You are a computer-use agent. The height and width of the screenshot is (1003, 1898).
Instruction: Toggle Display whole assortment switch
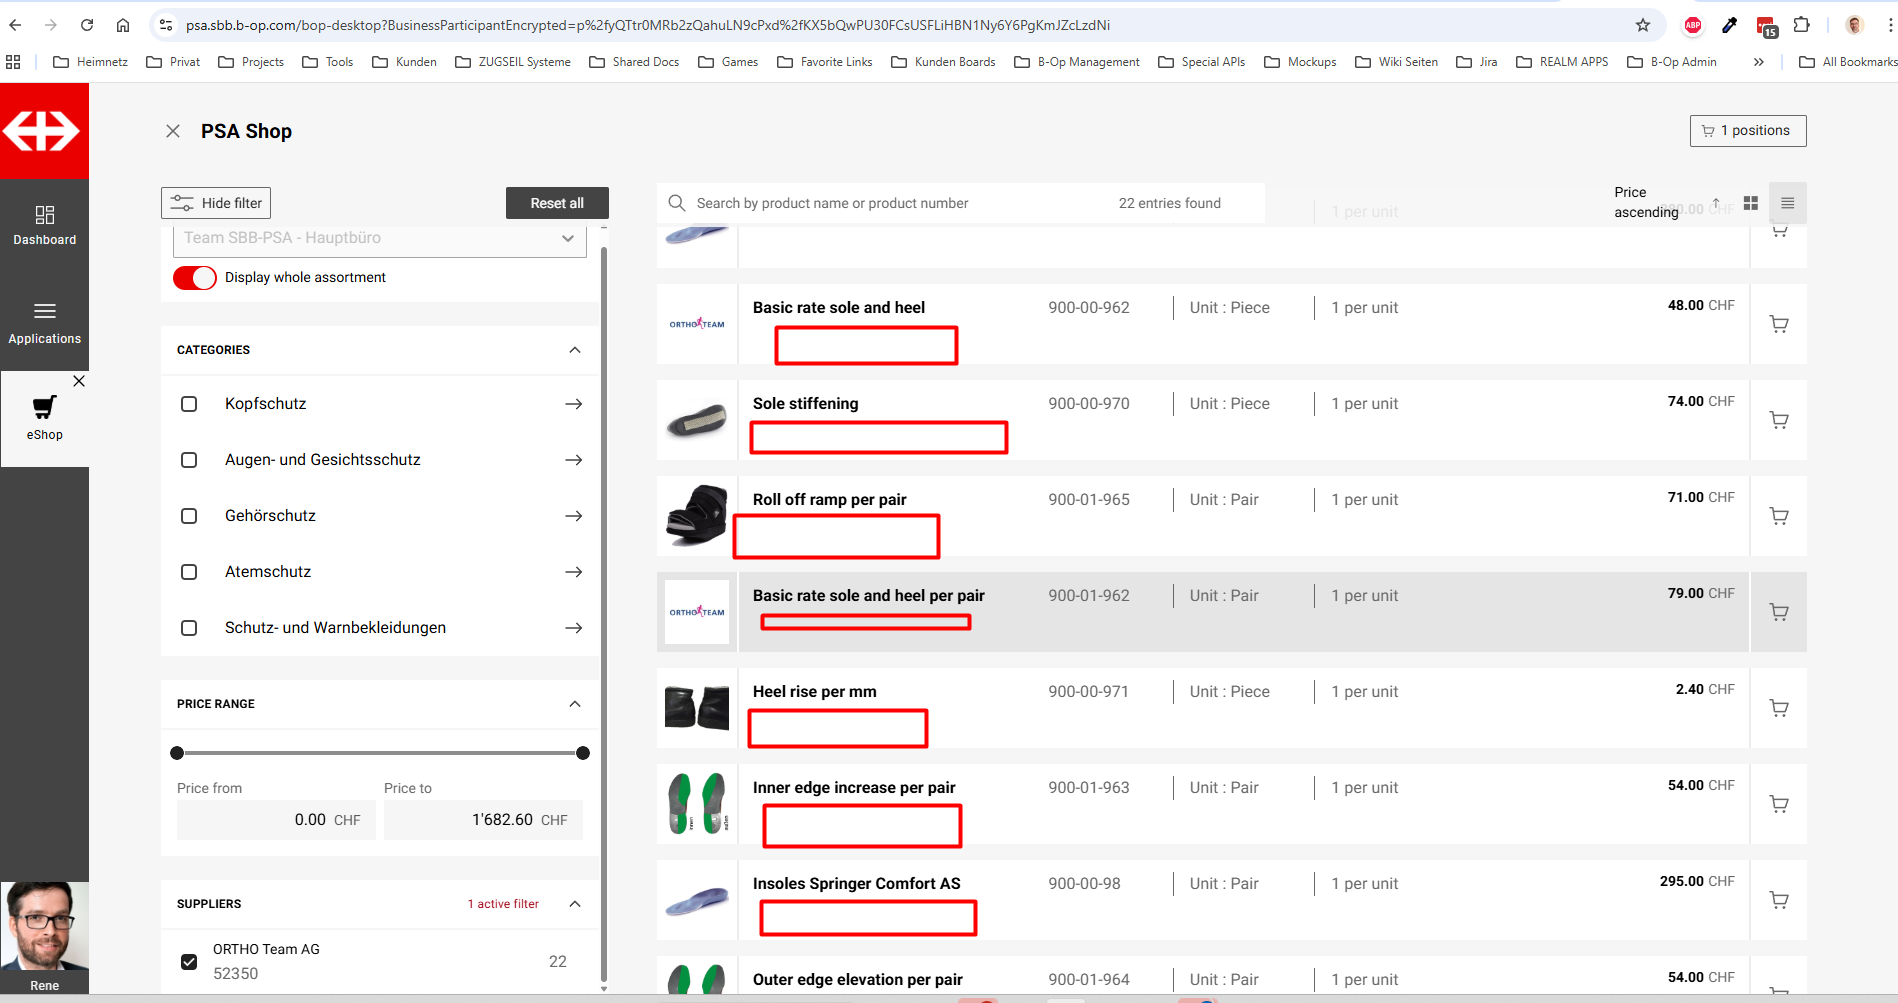tap(195, 278)
